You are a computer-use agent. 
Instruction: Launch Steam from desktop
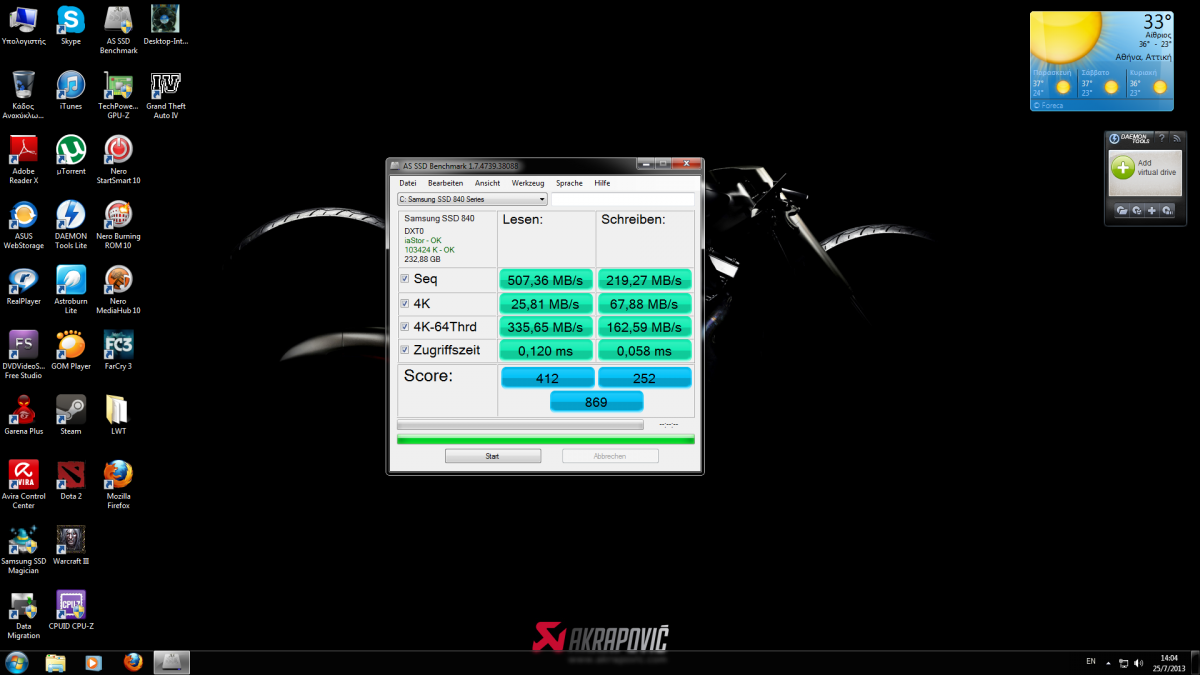click(x=70, y=415)
